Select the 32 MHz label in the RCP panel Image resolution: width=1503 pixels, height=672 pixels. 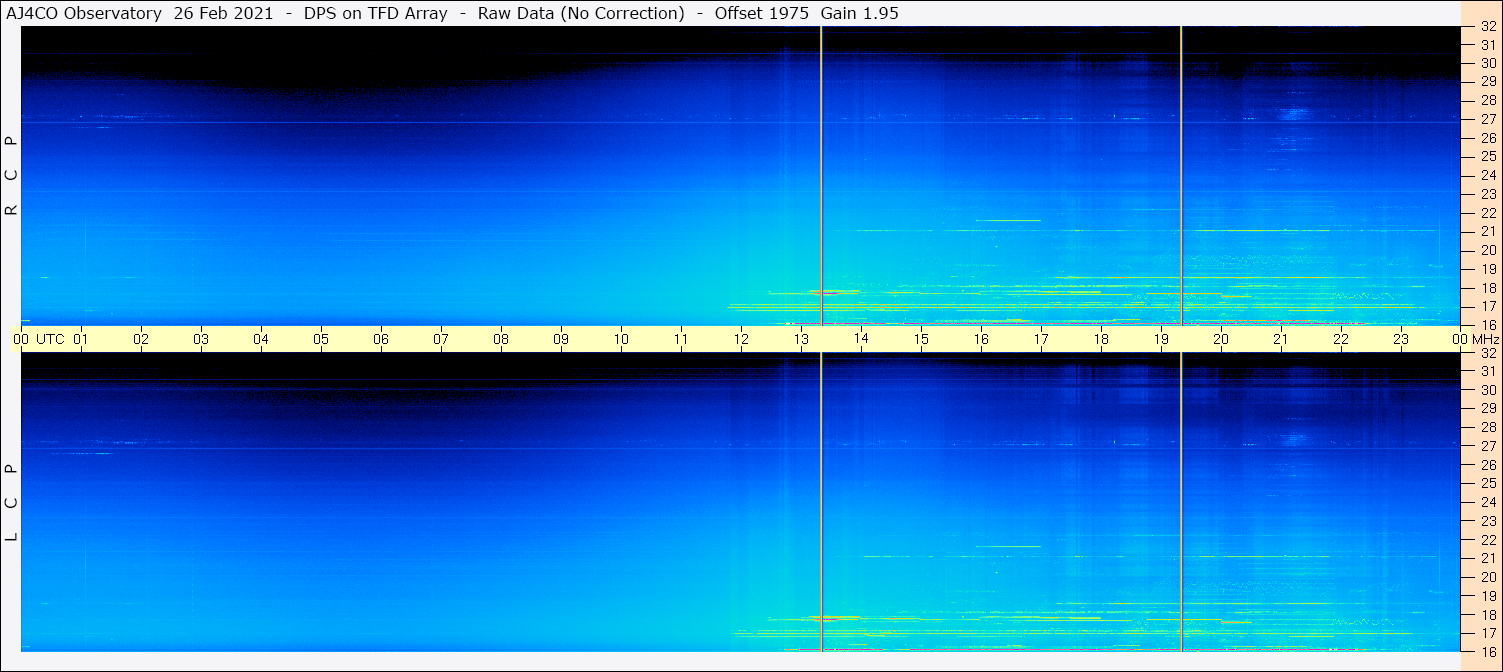pyautogui.click(x=1487, y=27)
